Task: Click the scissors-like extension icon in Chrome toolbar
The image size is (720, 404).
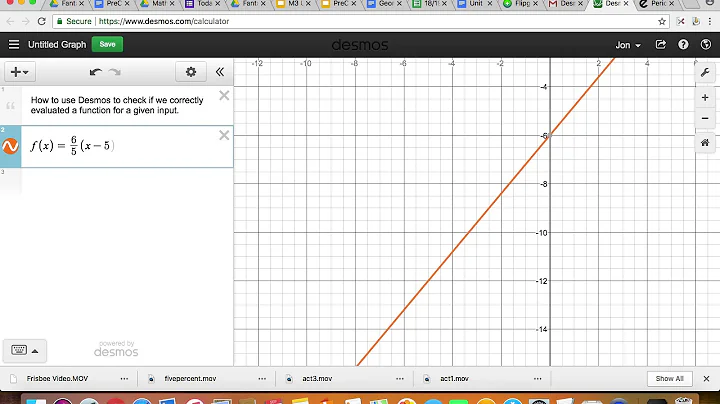Action: pyautogui.click(x=681, y=21)
